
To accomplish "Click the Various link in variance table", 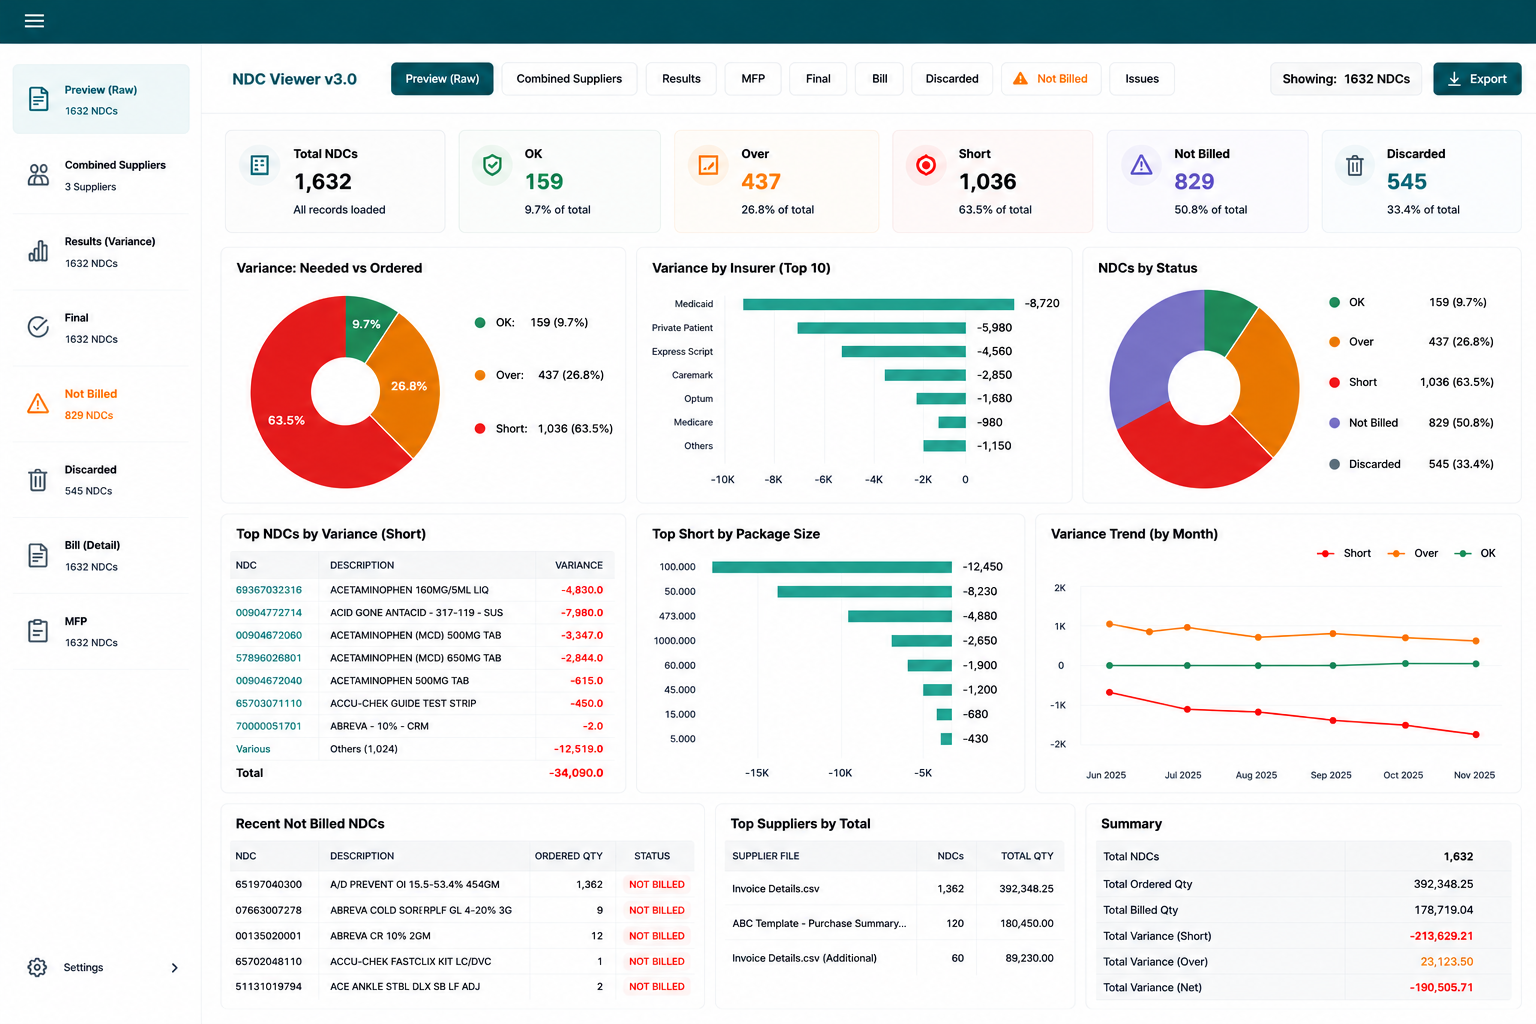I will click(253, 749).
